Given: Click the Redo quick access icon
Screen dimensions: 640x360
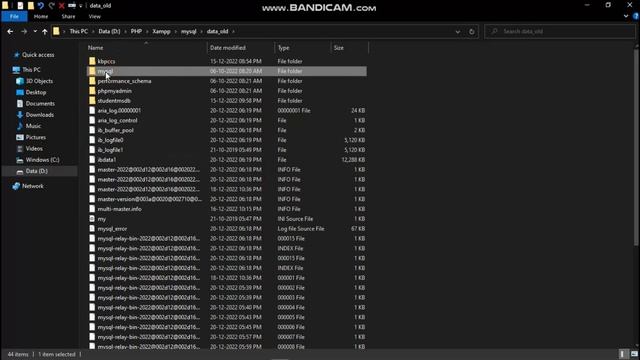Looking at the screenshot, I should [51, 6].
